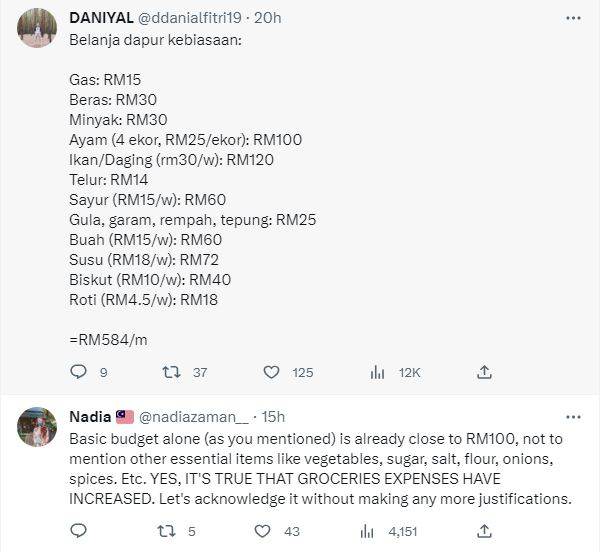This screenshot has height=552, width=602.
Task: Open Nadia's profile picture
Action: [36, 427]
